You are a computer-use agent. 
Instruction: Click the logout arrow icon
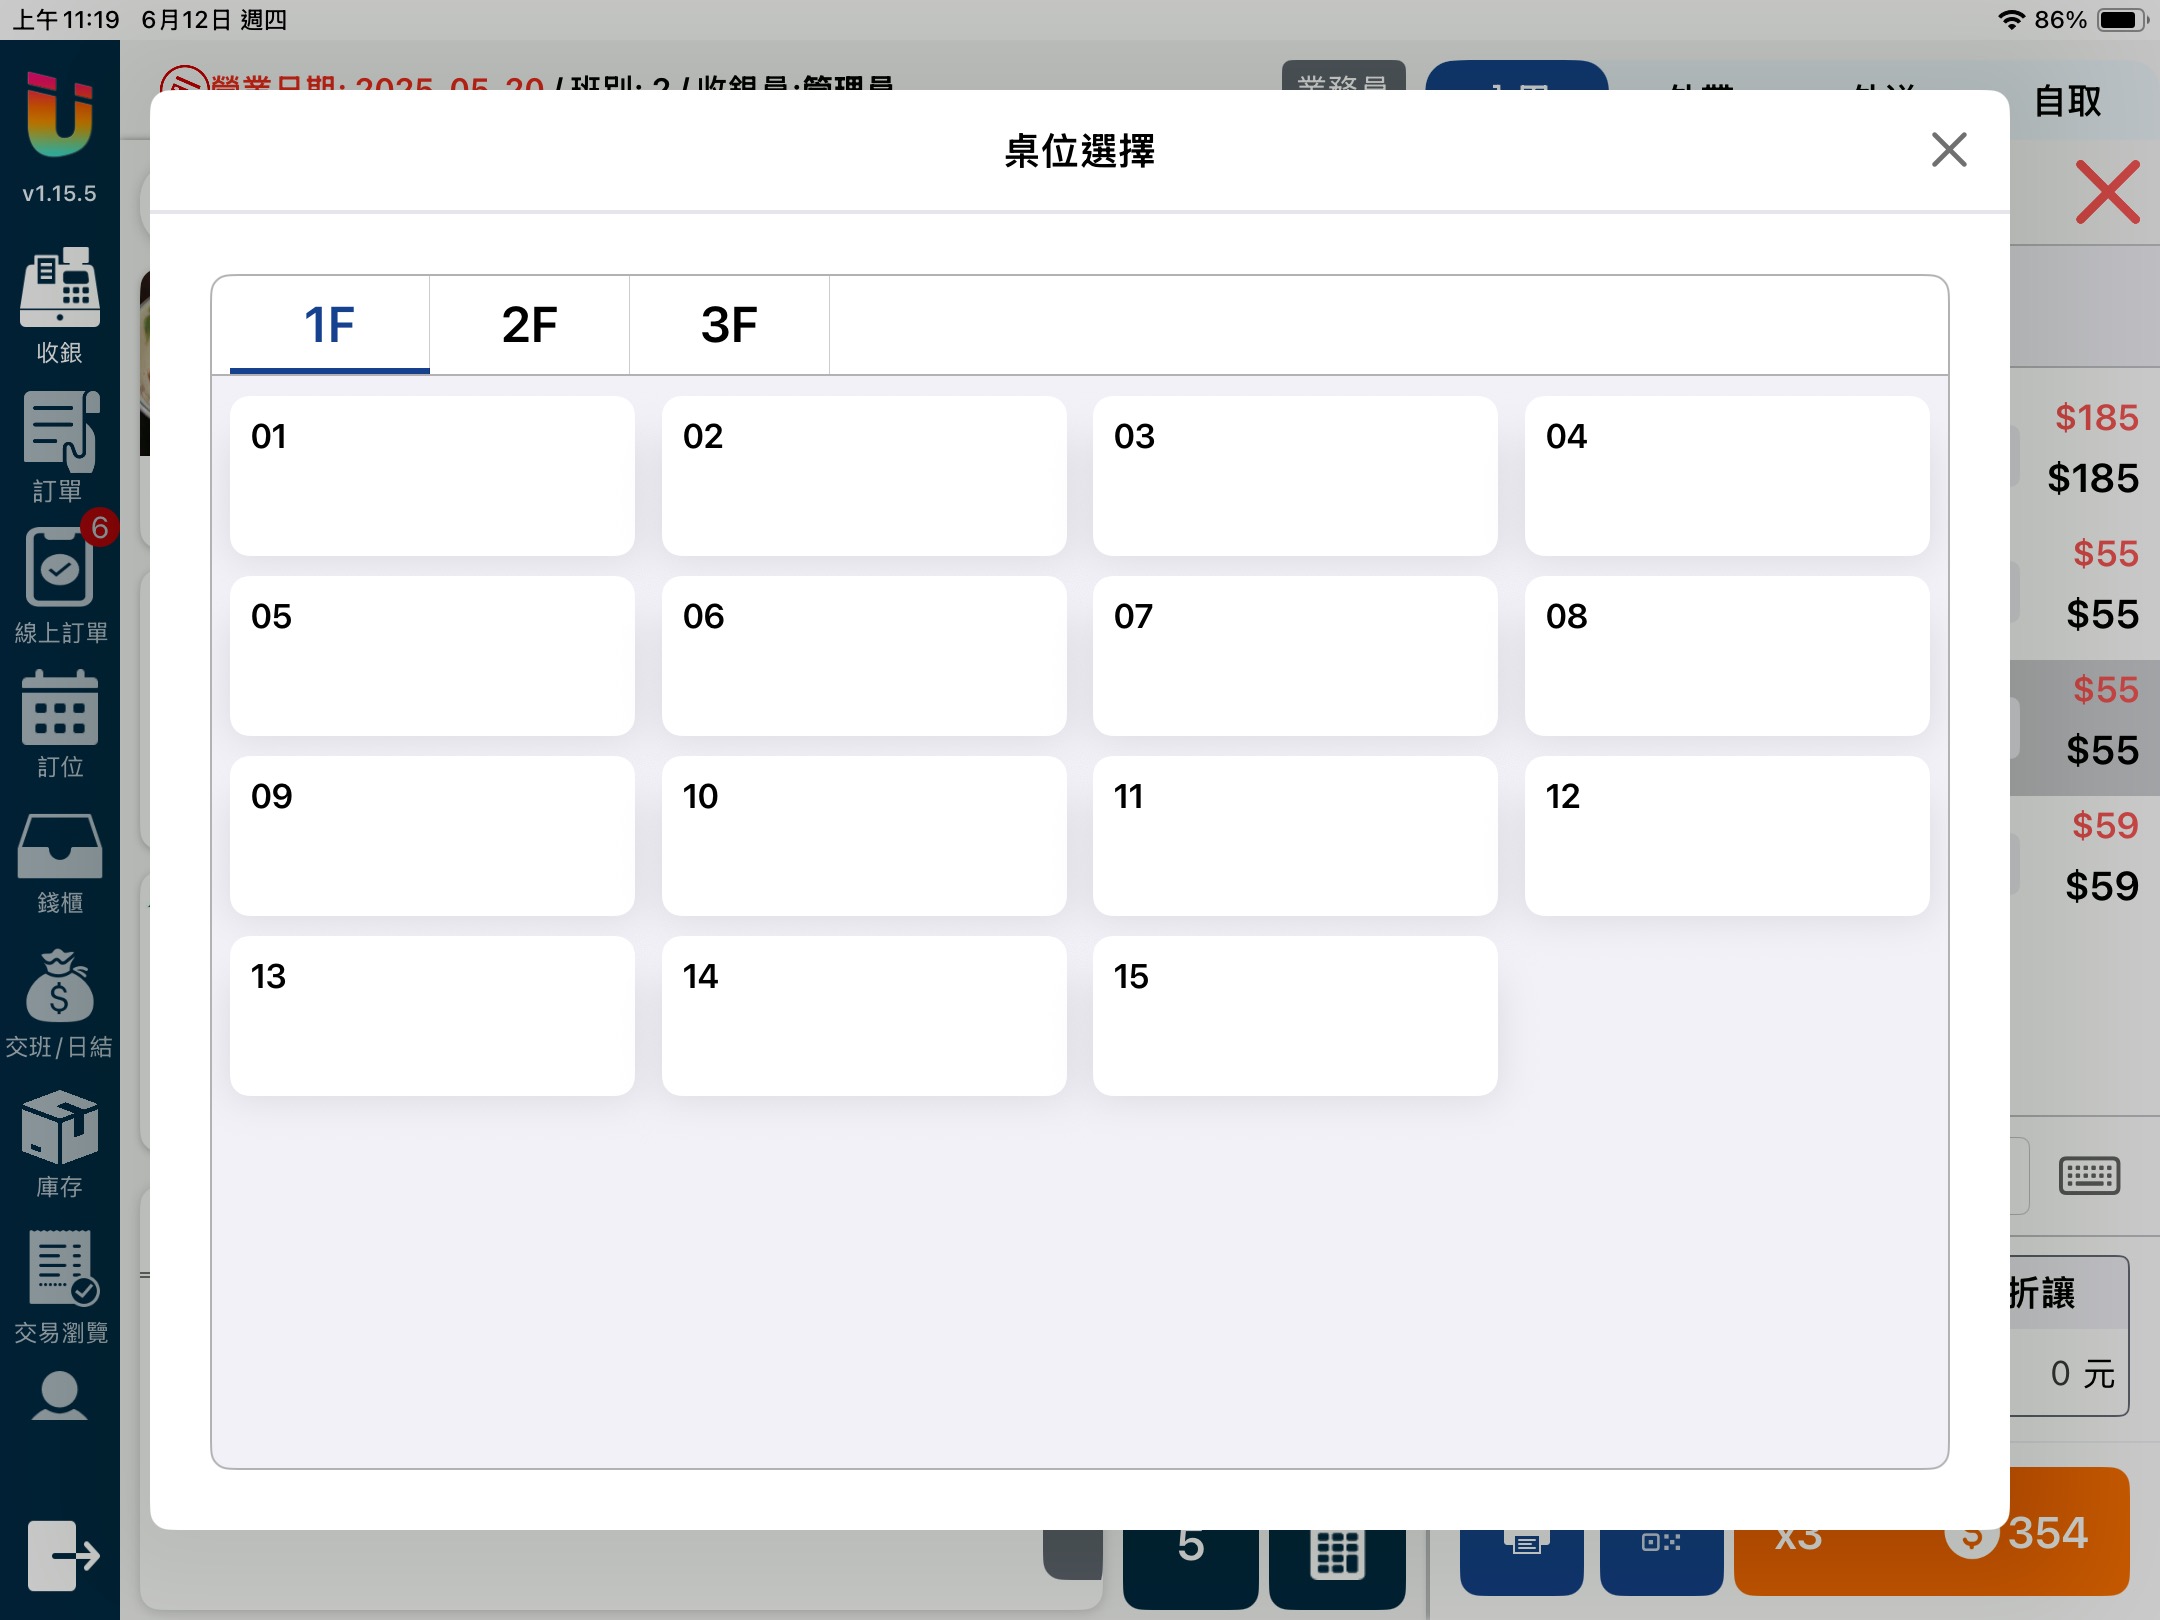pos(62,1554)
